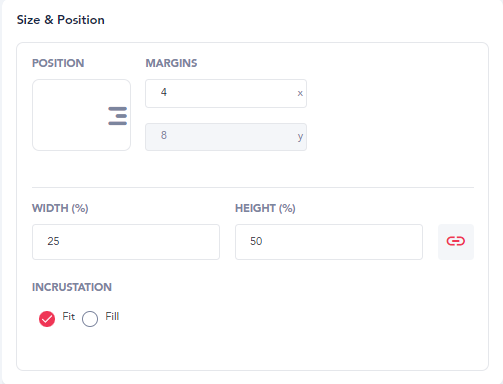This screenshot has width=503, height=384.
Task: Select the Fit incrustation radio button
Action: (x=47, y=319)
